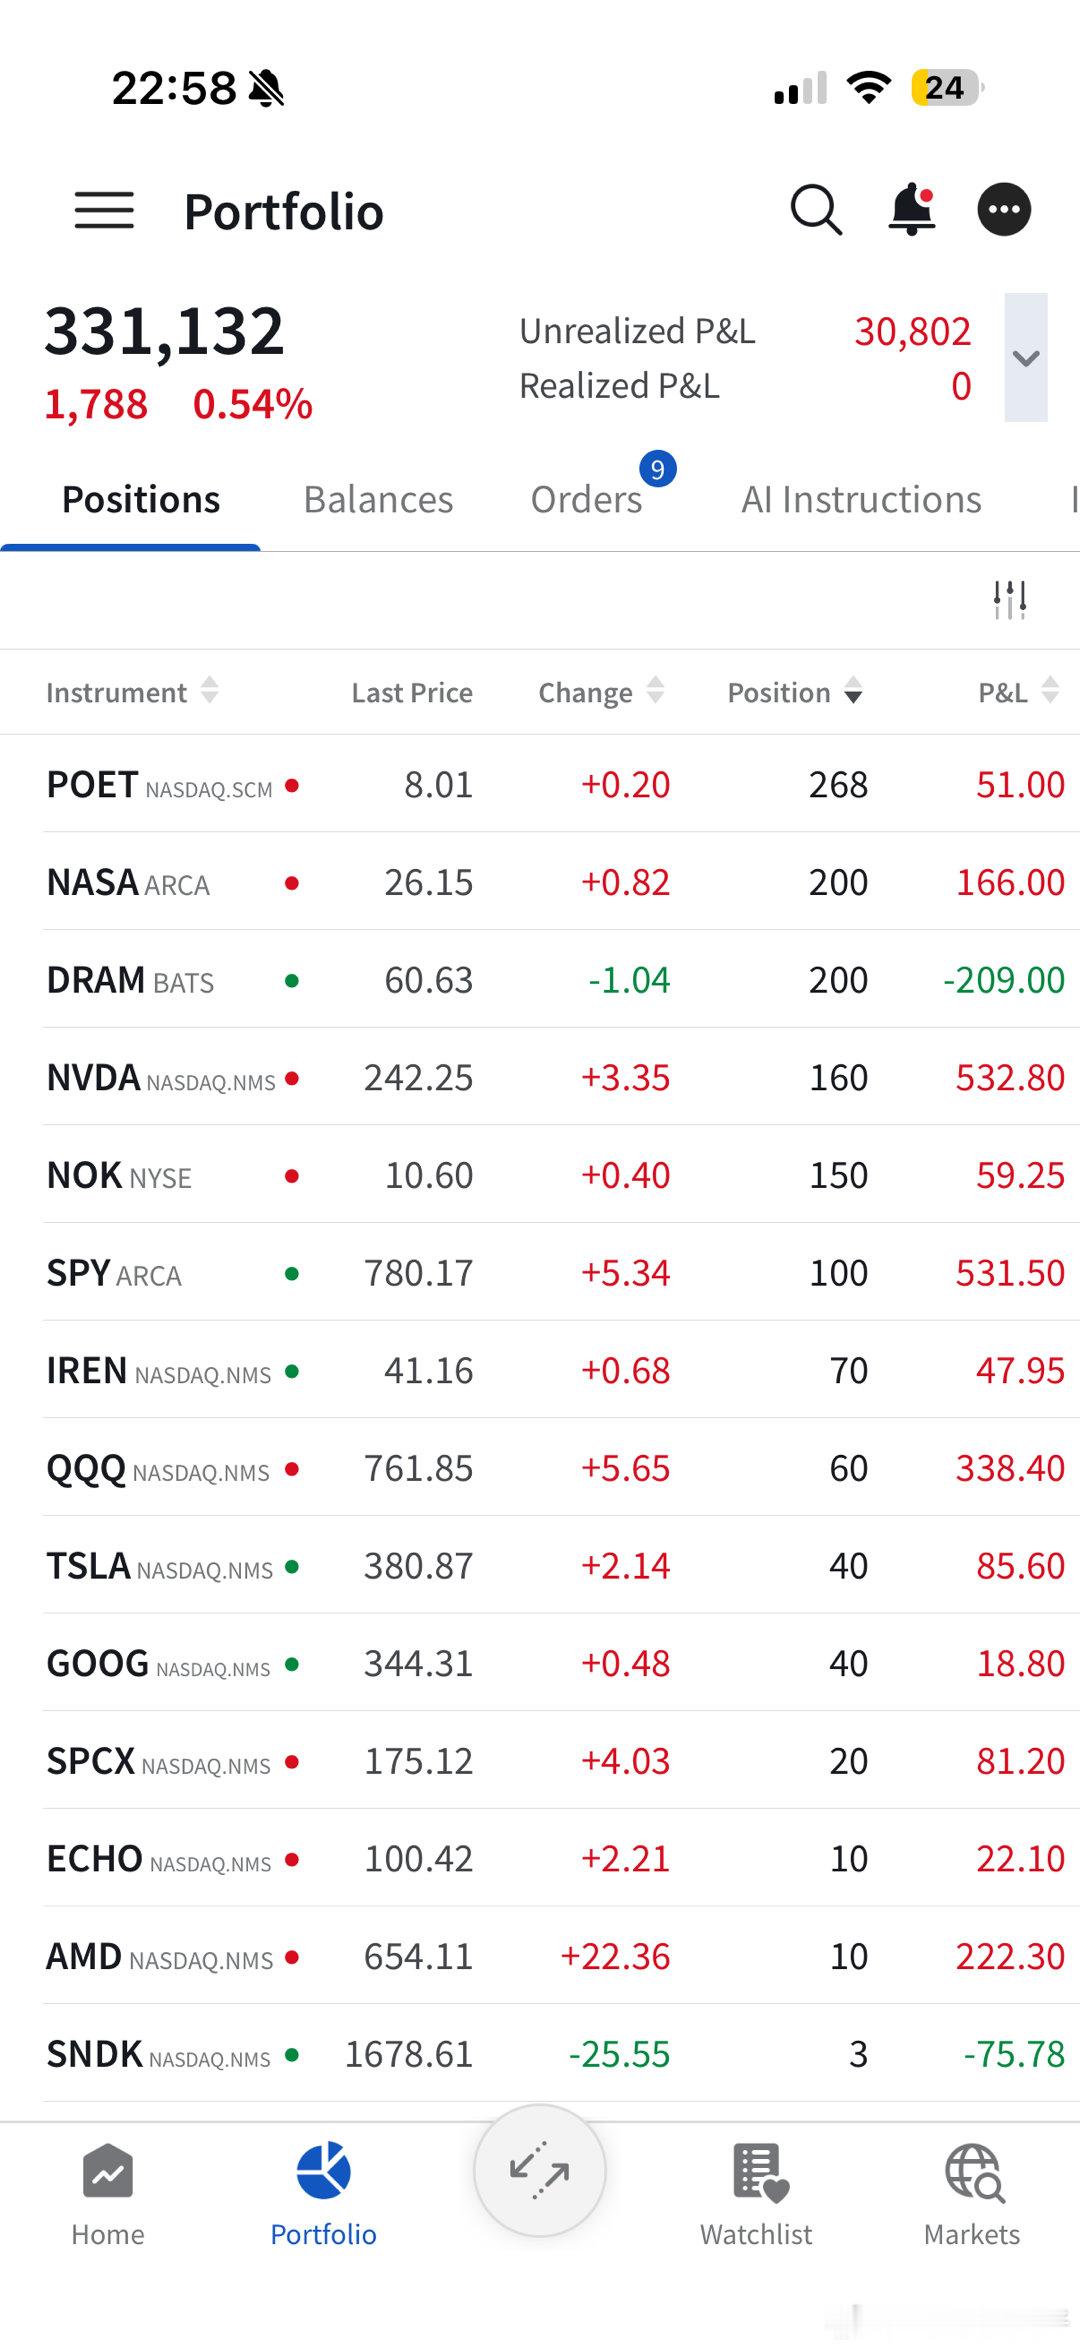Switch to the Orders tab
The height and width of the screenshot is (2349, 1080).
[x=587, y=499]
